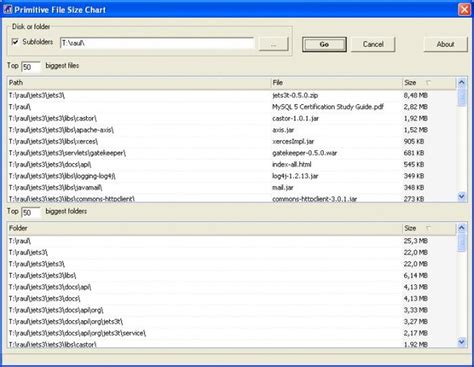474x367 pixels.
Task: Click path ending in libs\logging-log4j\
Action: (x=62, y=176)
